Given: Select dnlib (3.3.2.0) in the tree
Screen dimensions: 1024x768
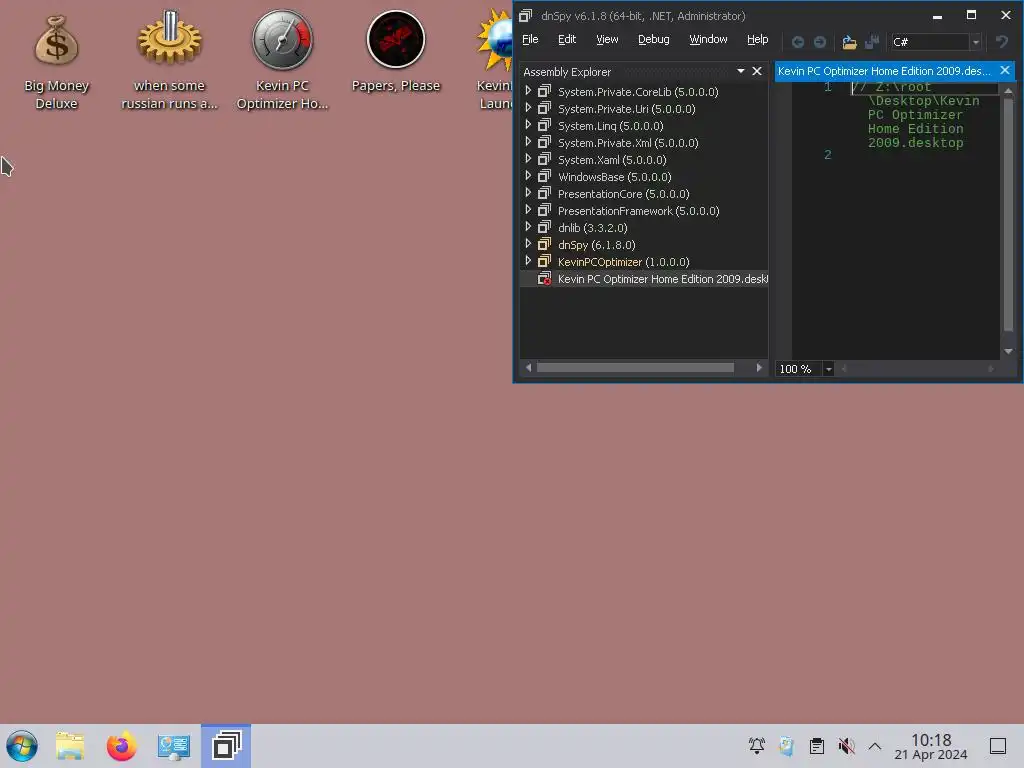Looking at the screenshot, I should [x=592, y=228].
